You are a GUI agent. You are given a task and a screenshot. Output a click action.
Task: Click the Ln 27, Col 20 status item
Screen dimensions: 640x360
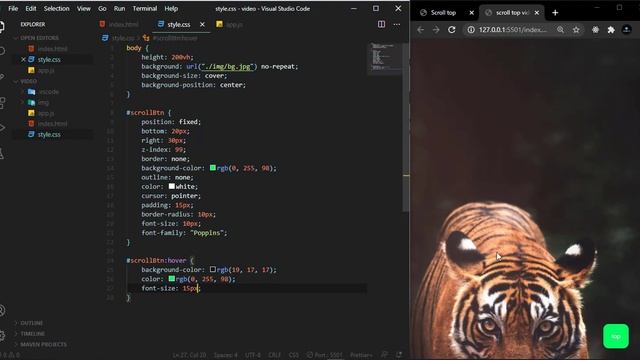click(x=189, y=355)
